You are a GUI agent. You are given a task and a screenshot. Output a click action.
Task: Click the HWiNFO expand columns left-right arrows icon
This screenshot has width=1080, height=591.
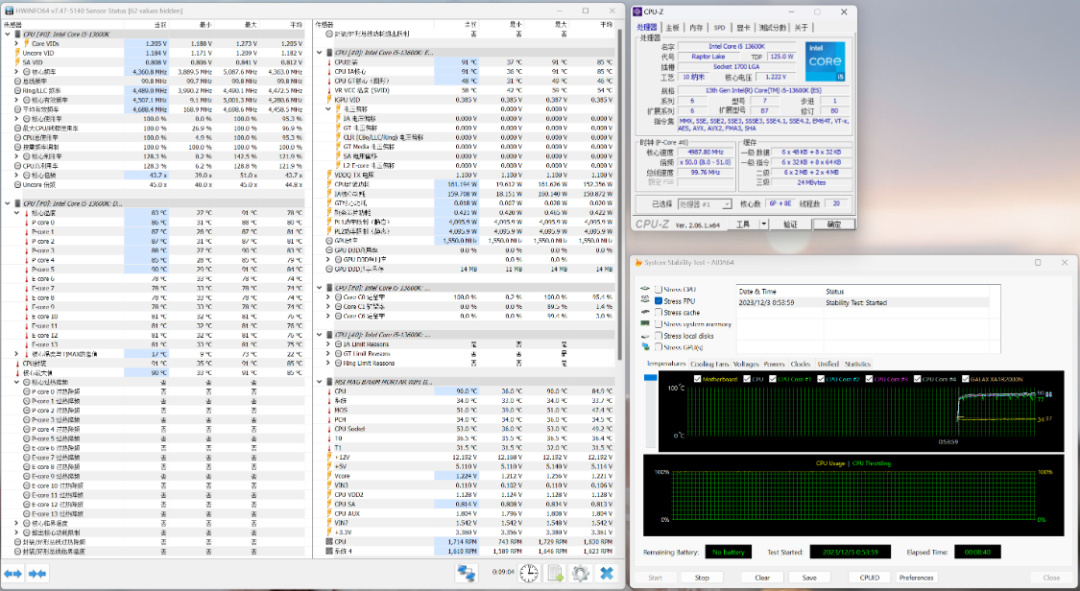tap(13, 573)
